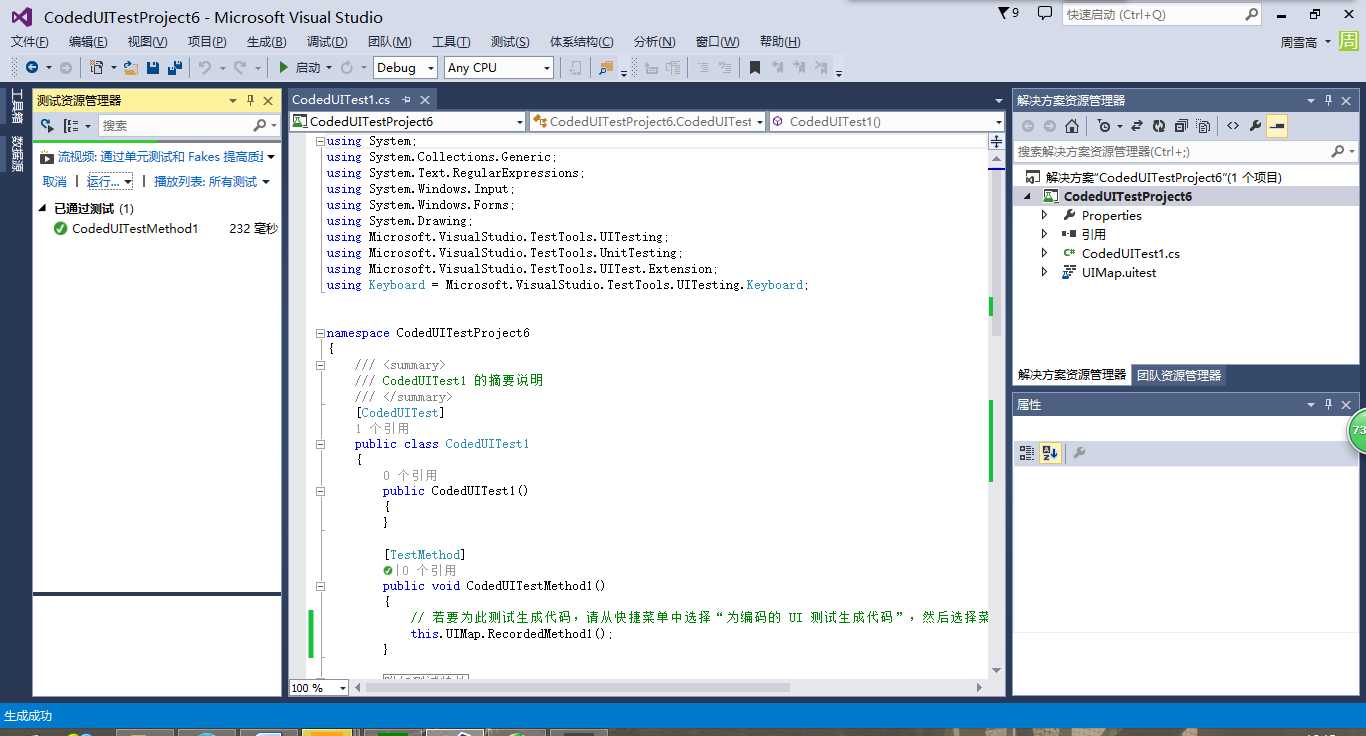Click the editor horizontal scrollbar thumb

[577, 688]
